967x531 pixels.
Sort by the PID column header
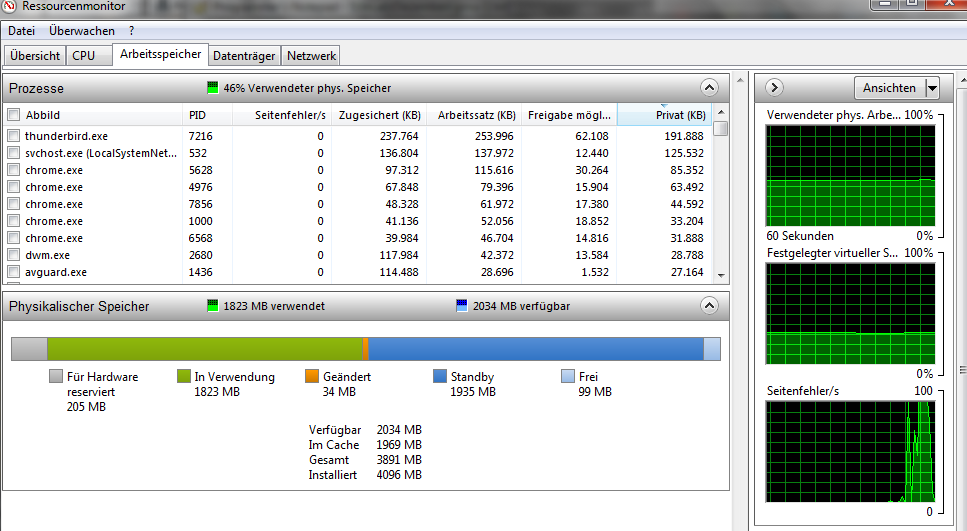(207, 115)
